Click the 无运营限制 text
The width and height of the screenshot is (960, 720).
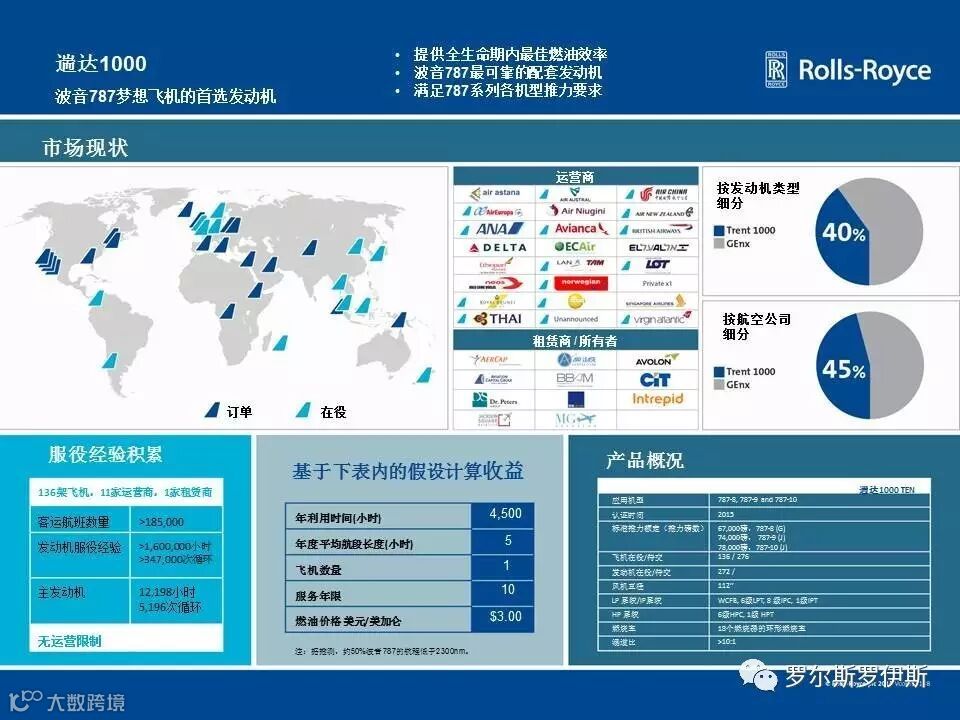tap(69, 641)
